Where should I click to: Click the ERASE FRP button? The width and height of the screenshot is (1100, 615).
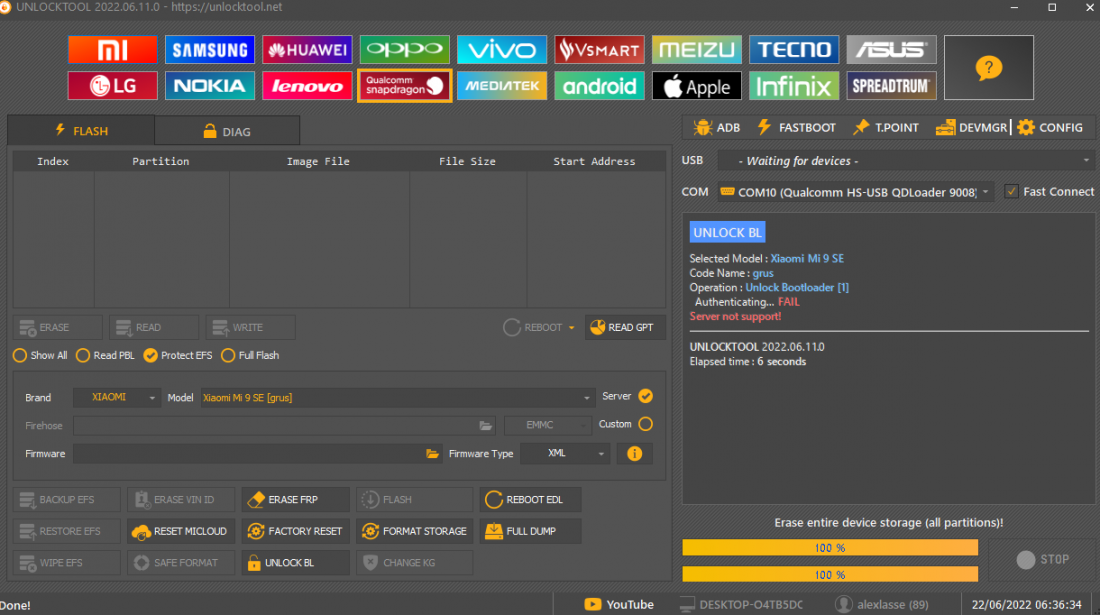pyautogui.click(x=295, y=500)
